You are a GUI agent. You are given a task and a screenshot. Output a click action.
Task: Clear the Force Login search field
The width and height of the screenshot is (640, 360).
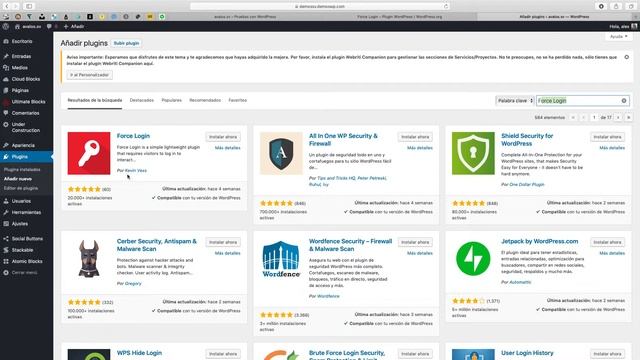624,101
